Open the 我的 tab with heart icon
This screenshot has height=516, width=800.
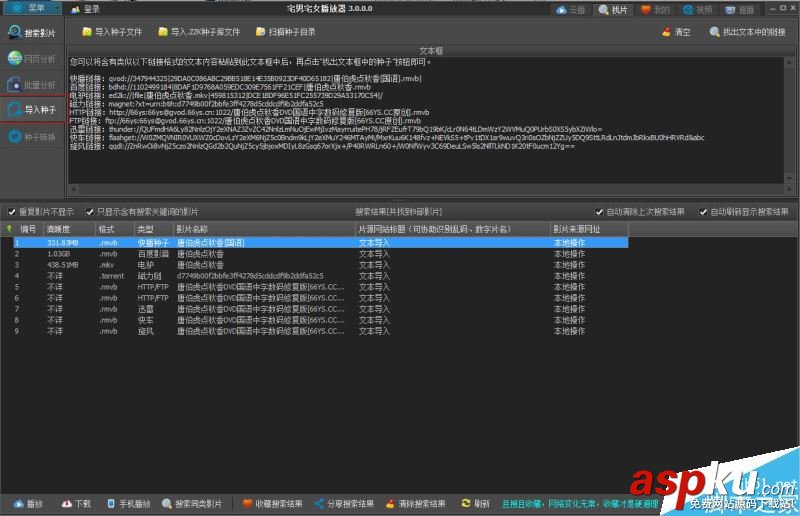(656, 10)
